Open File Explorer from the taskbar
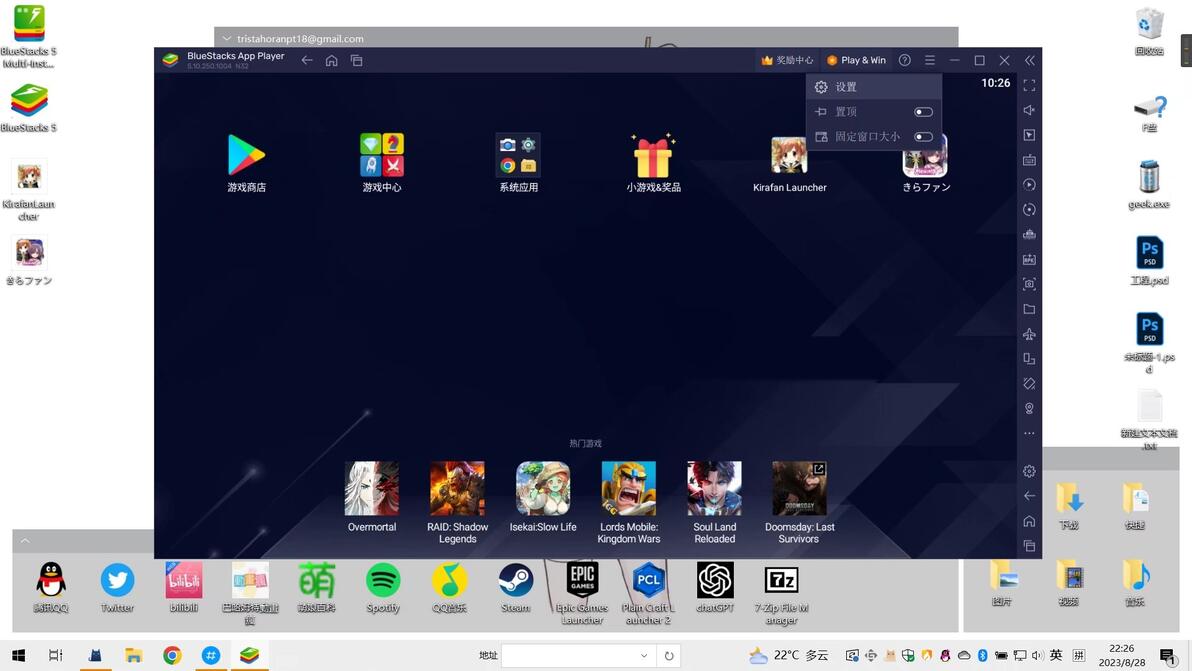1192x671 pixels. (134, 655)
